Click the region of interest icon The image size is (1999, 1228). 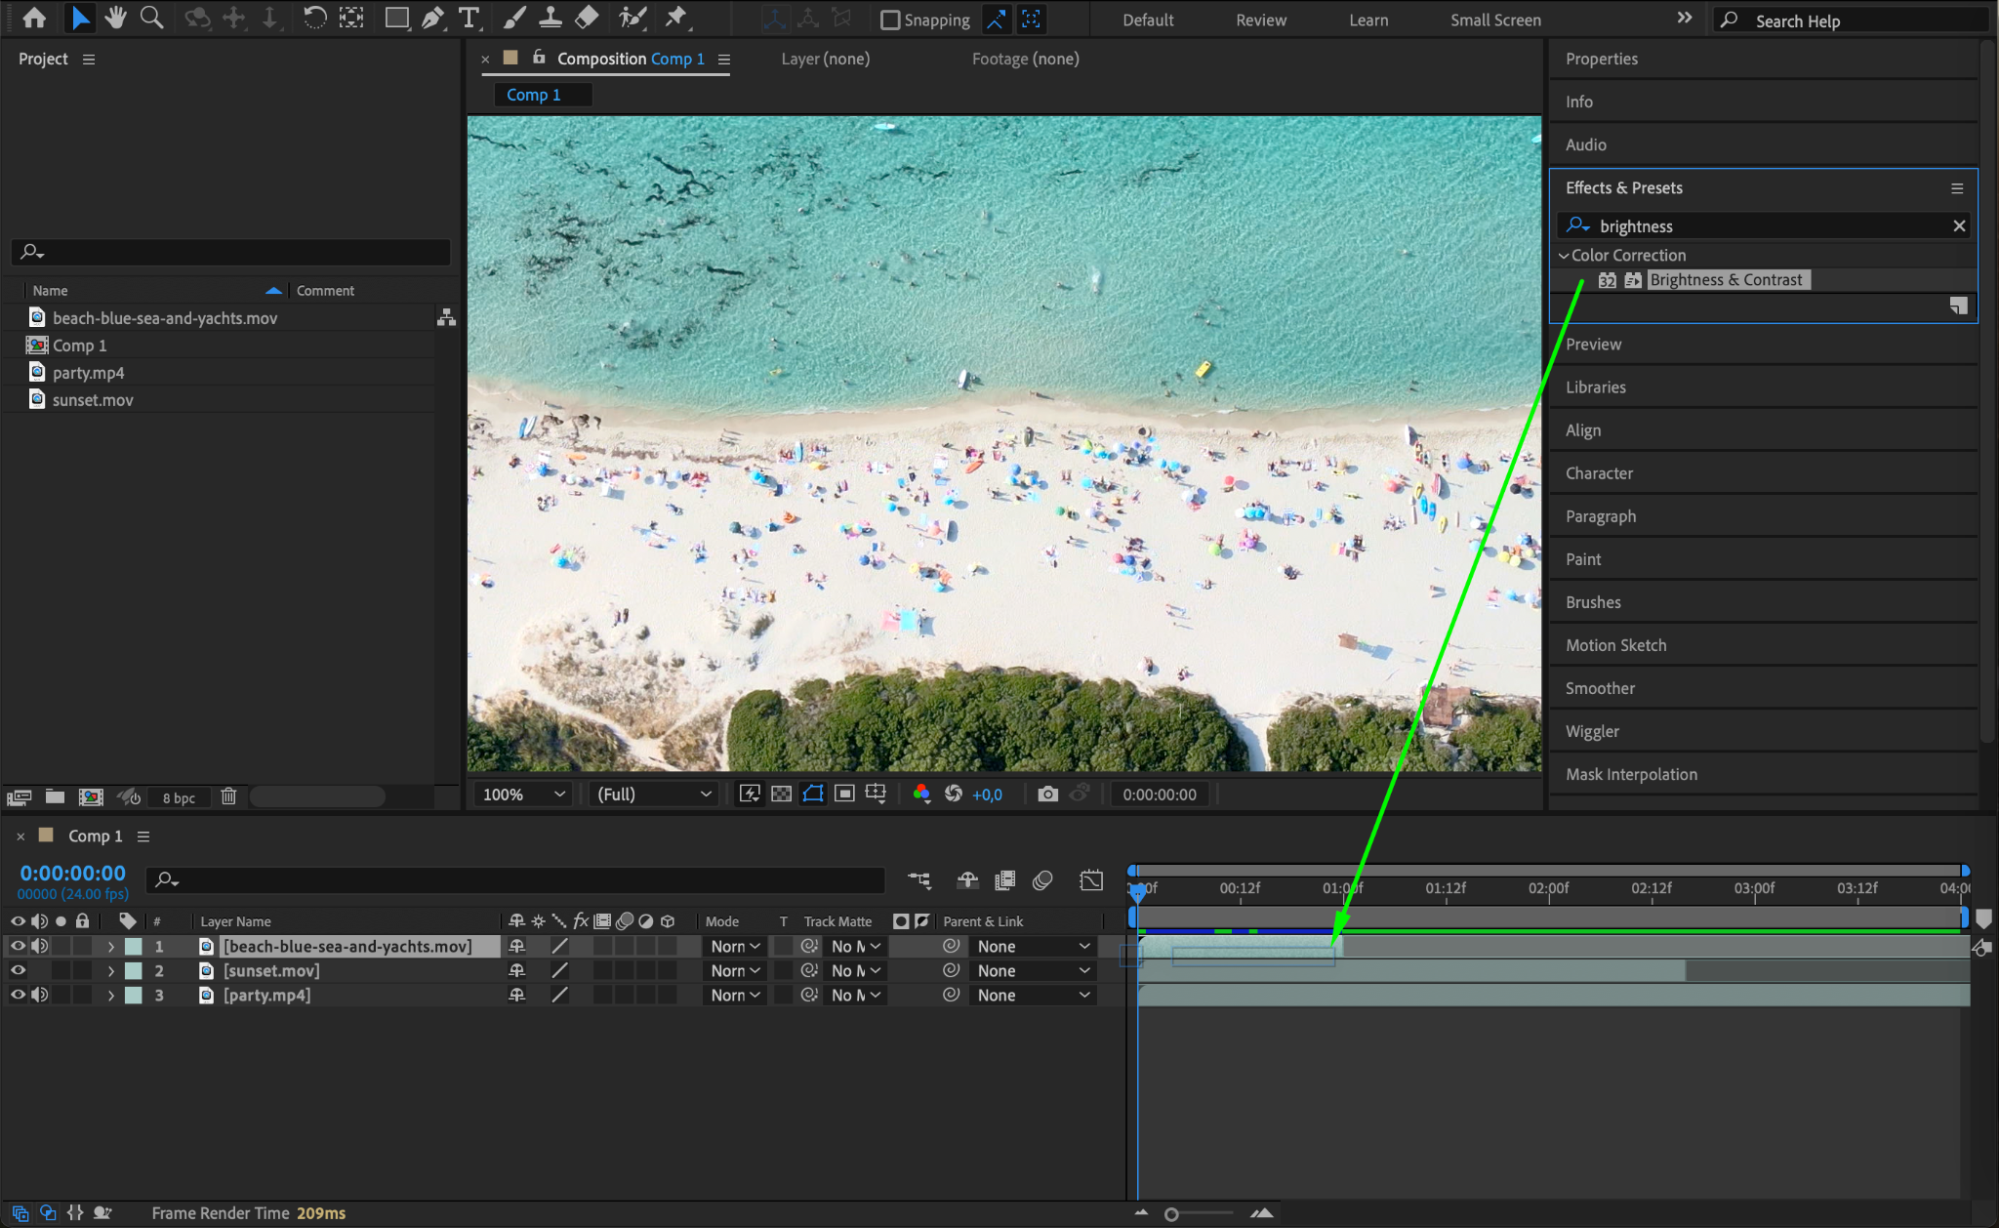click(x=844, y=794)
